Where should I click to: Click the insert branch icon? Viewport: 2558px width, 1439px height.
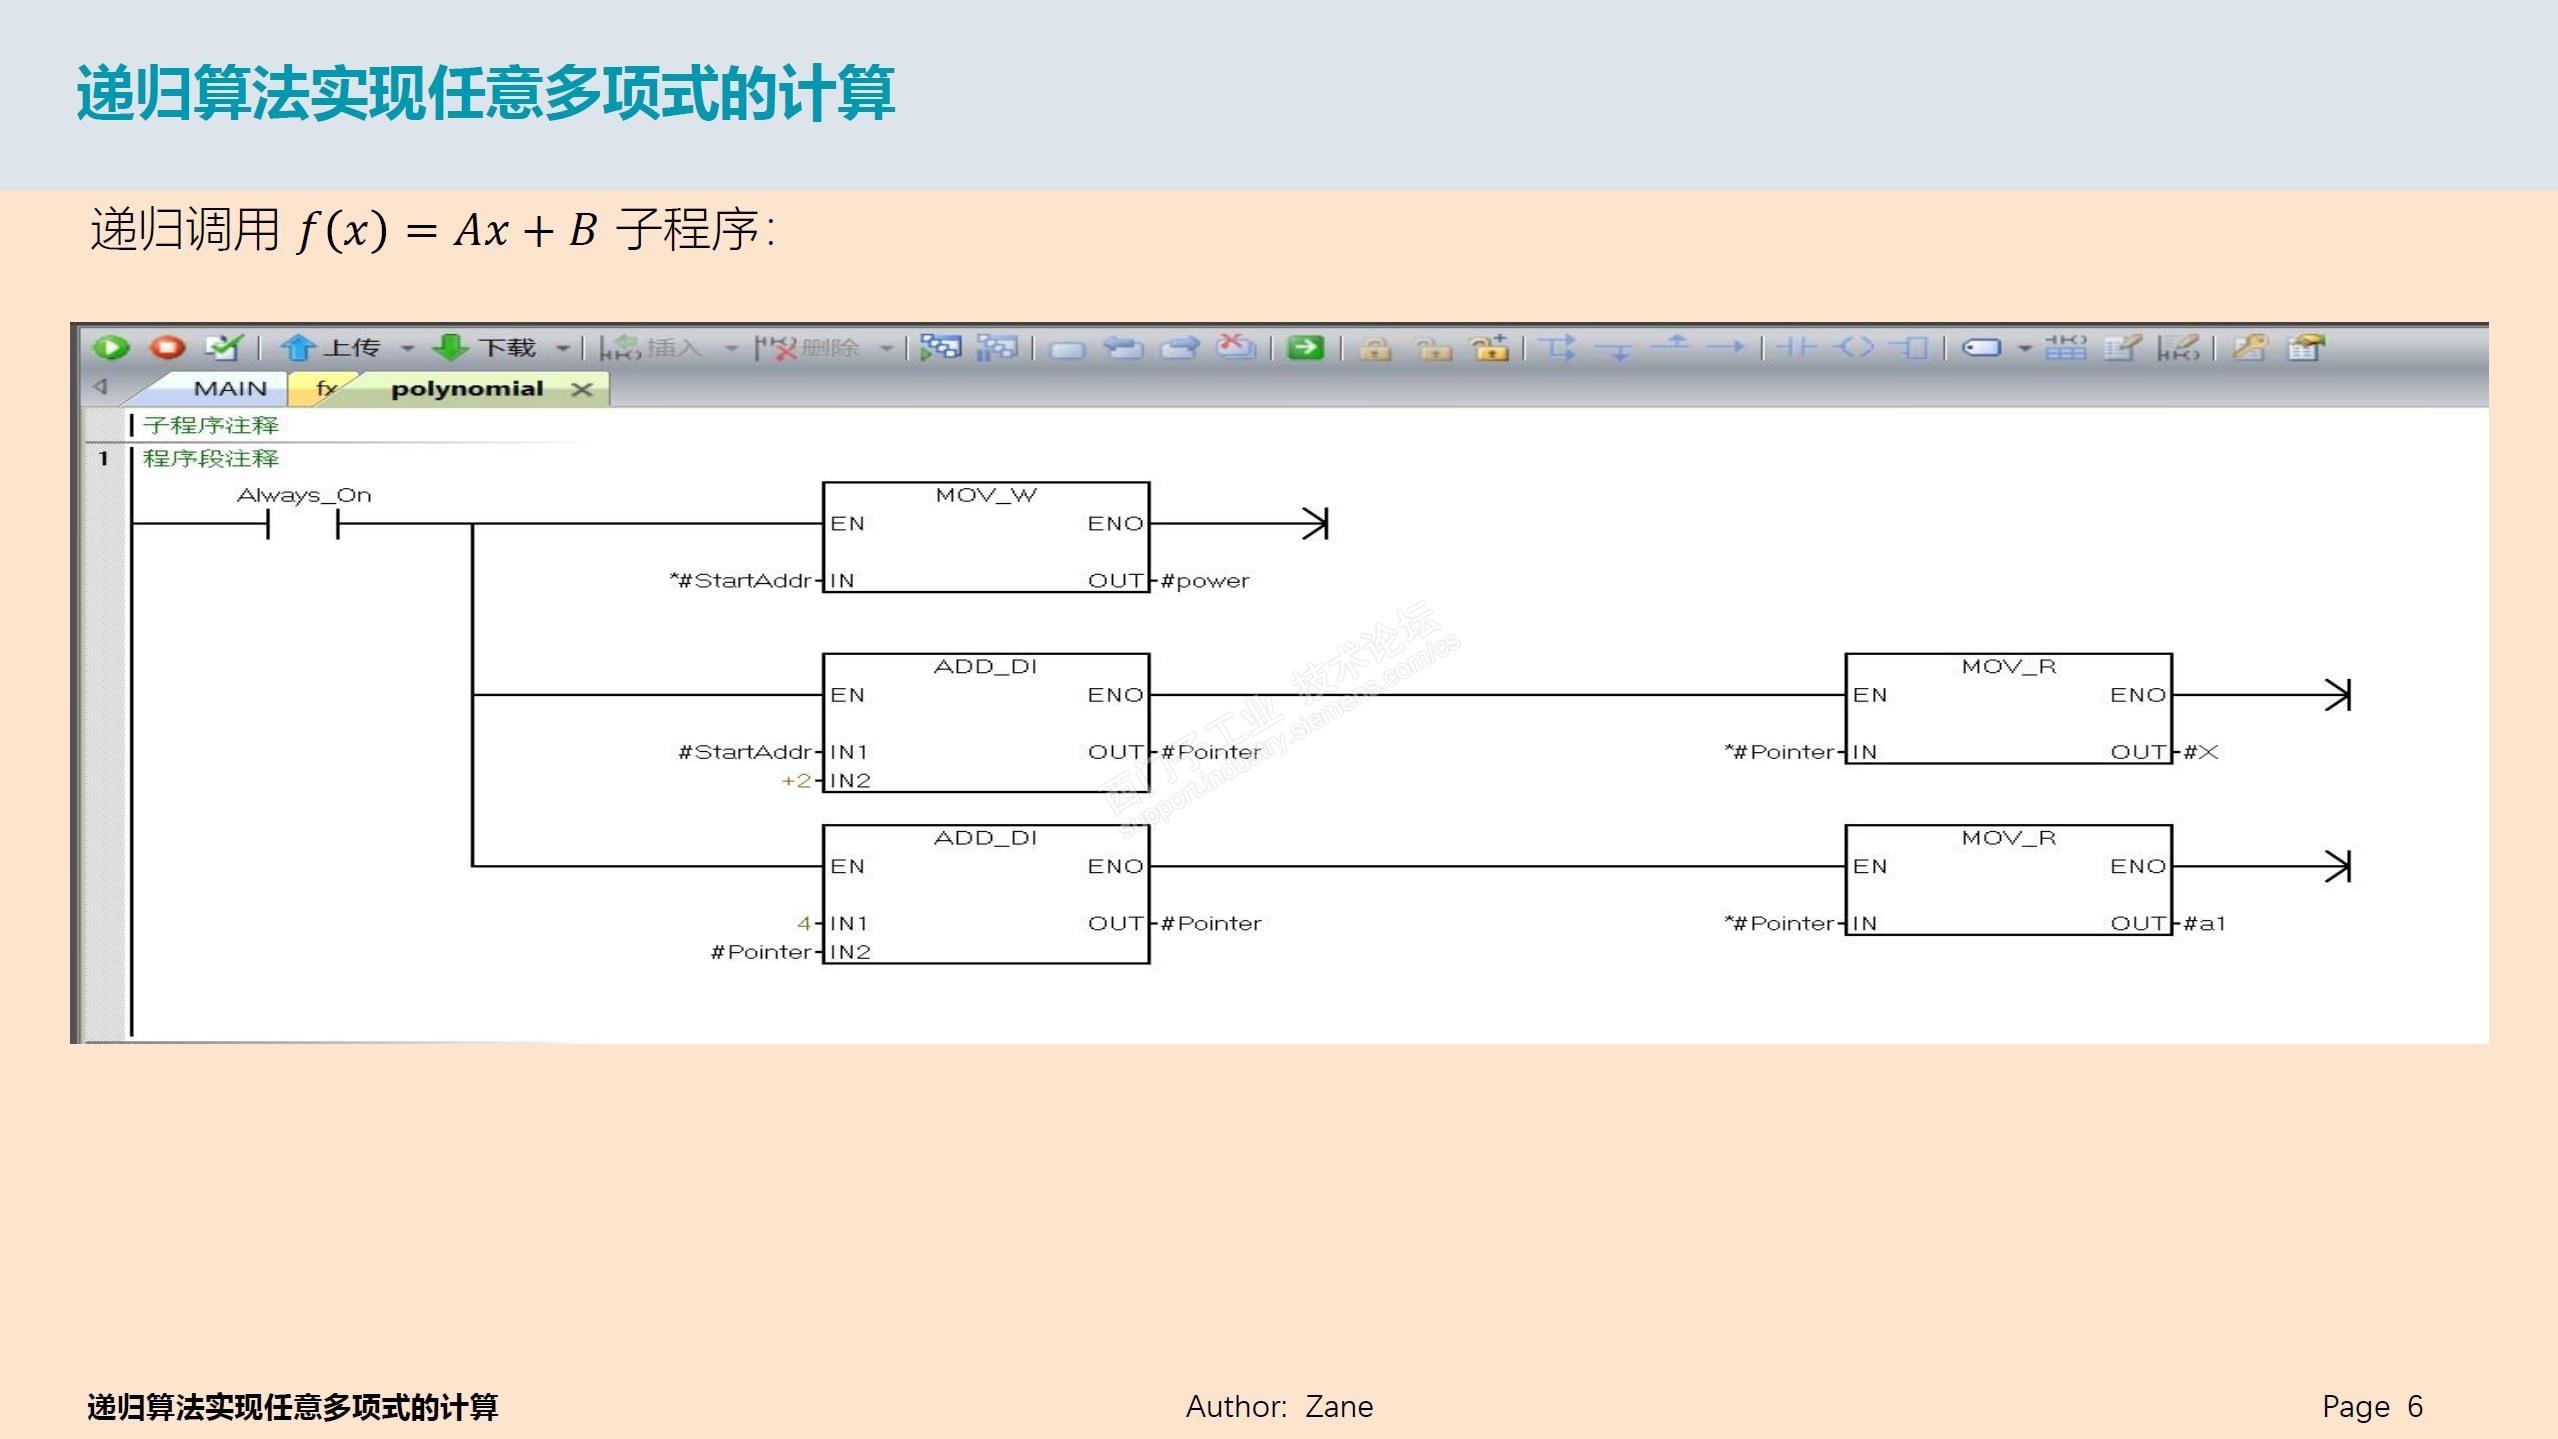(x=1556, y=348)
